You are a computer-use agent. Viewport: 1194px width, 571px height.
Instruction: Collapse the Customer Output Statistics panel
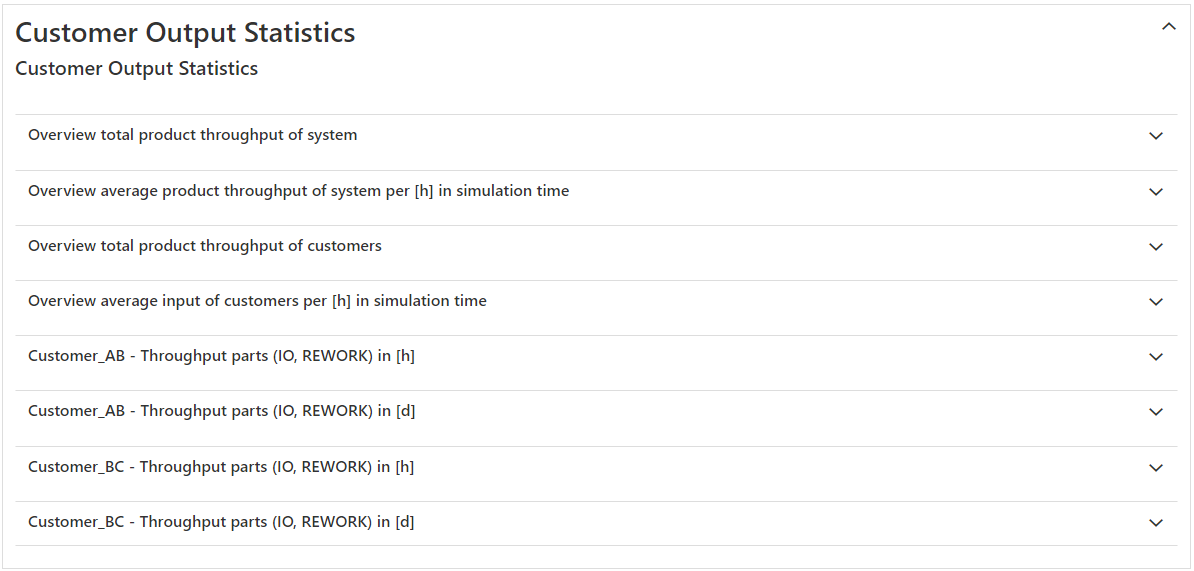tap(1168, 28)
